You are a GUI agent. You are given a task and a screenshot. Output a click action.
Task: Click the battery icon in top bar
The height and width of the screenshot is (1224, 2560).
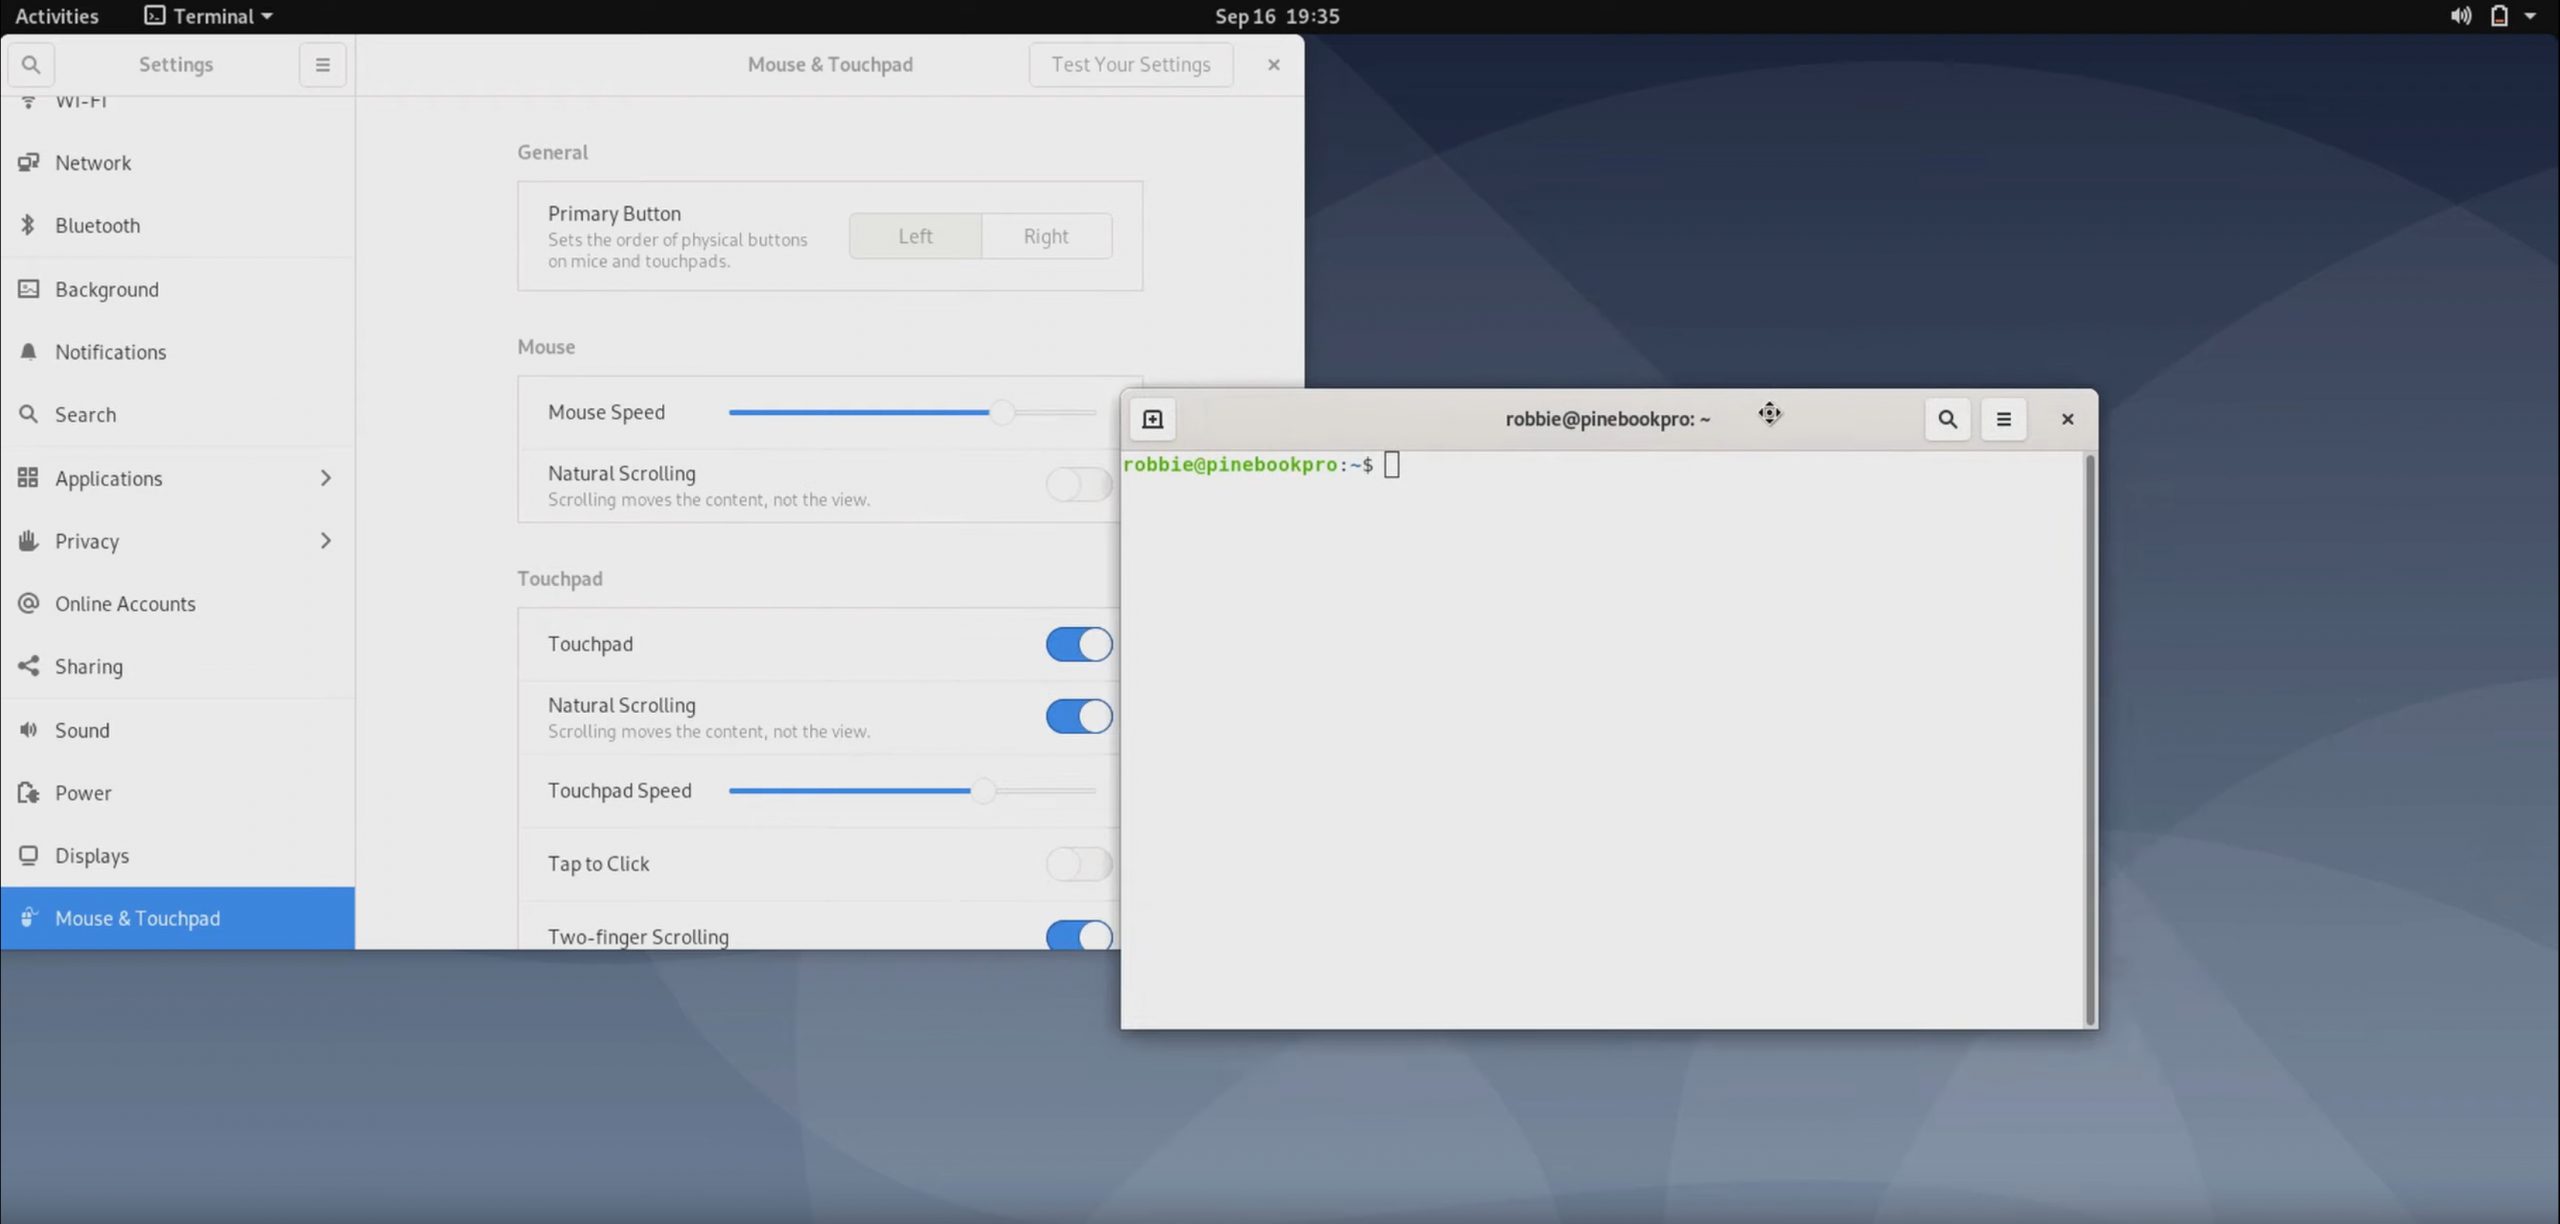click(2499, 16)
